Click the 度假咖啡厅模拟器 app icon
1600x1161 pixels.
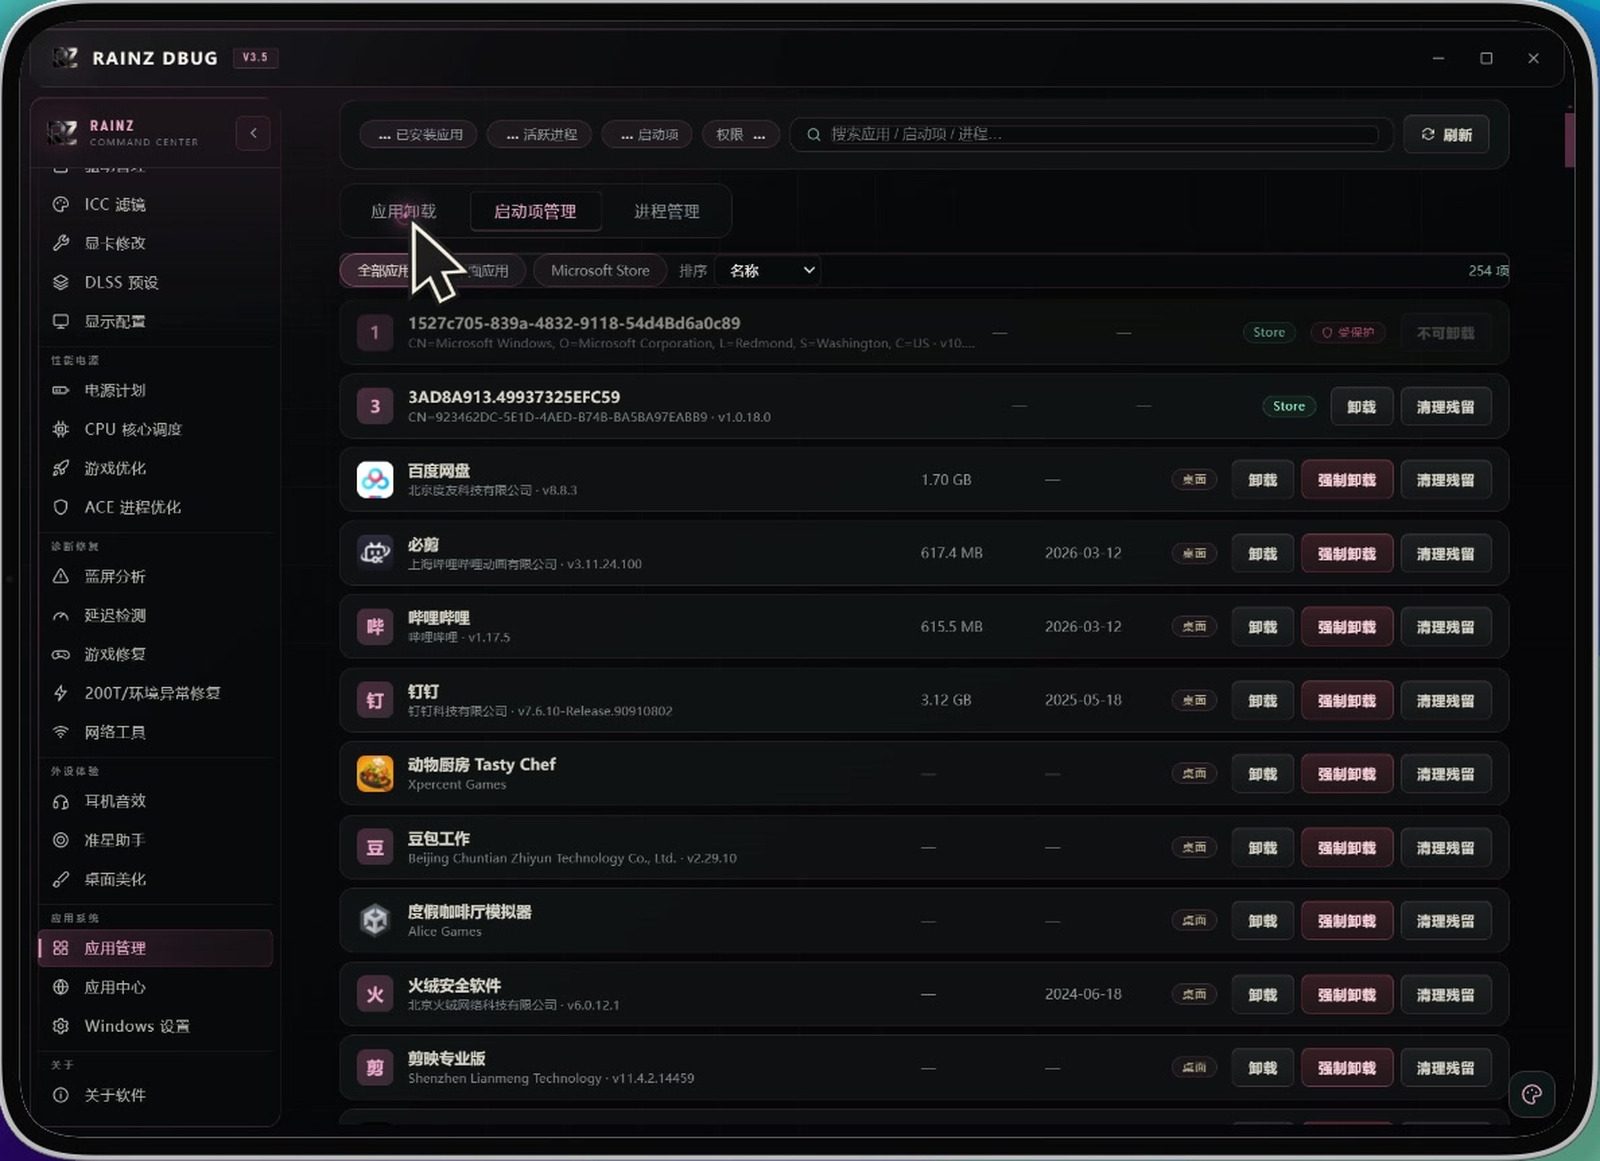pos(375,921)
